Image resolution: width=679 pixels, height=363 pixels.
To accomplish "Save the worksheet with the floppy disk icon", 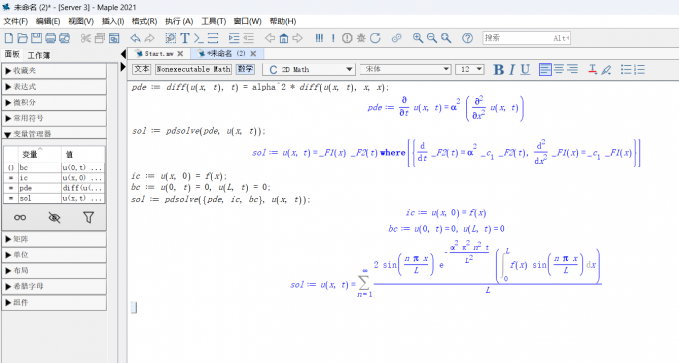I will 36,38.
